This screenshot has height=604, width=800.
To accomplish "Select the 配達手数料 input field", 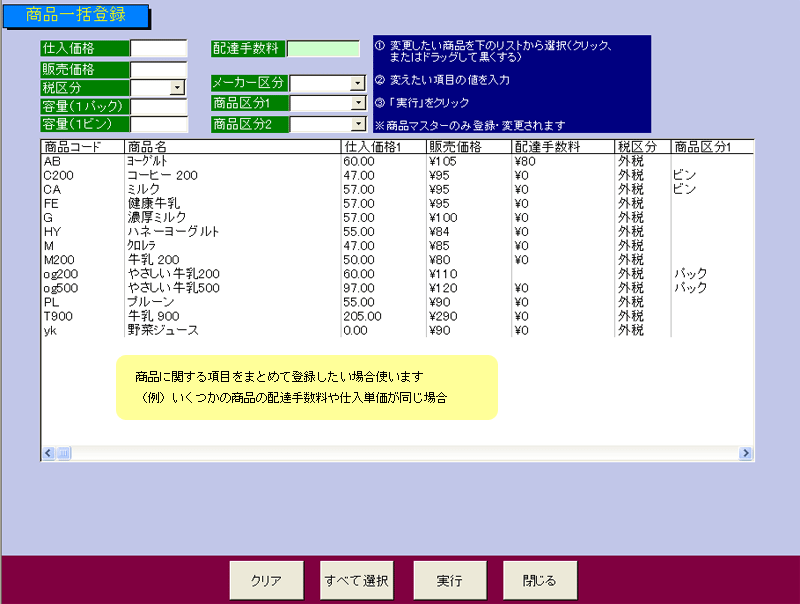I will coord(323,49).
